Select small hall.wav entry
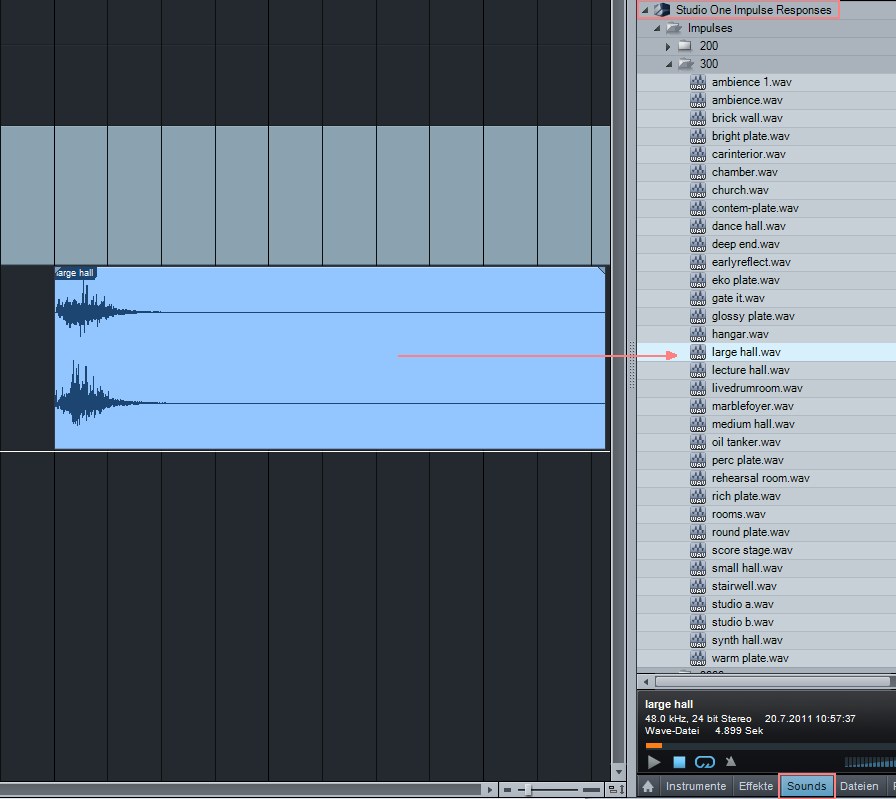The width and height of the screenshot is (896, 799). (x=766, y=568)
